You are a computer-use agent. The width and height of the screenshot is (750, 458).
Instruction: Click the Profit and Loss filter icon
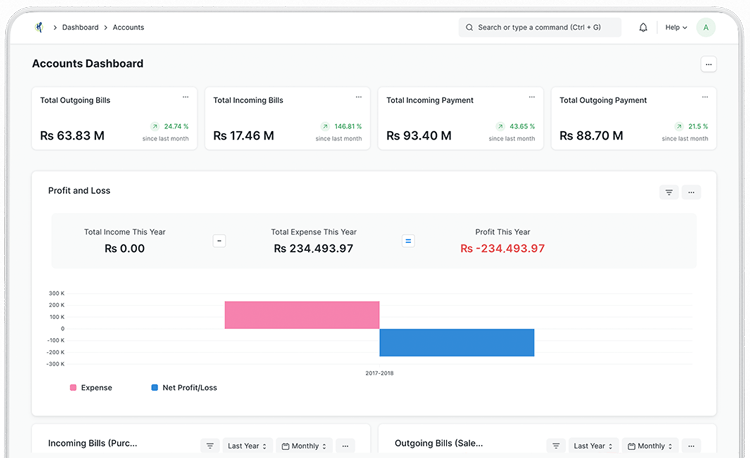pyautogui.click(x=669, y=192)
